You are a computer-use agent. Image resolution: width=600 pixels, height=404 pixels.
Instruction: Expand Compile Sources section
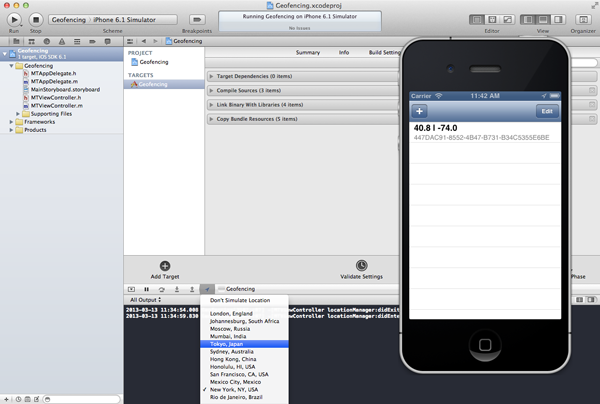(x=211, y=91)
